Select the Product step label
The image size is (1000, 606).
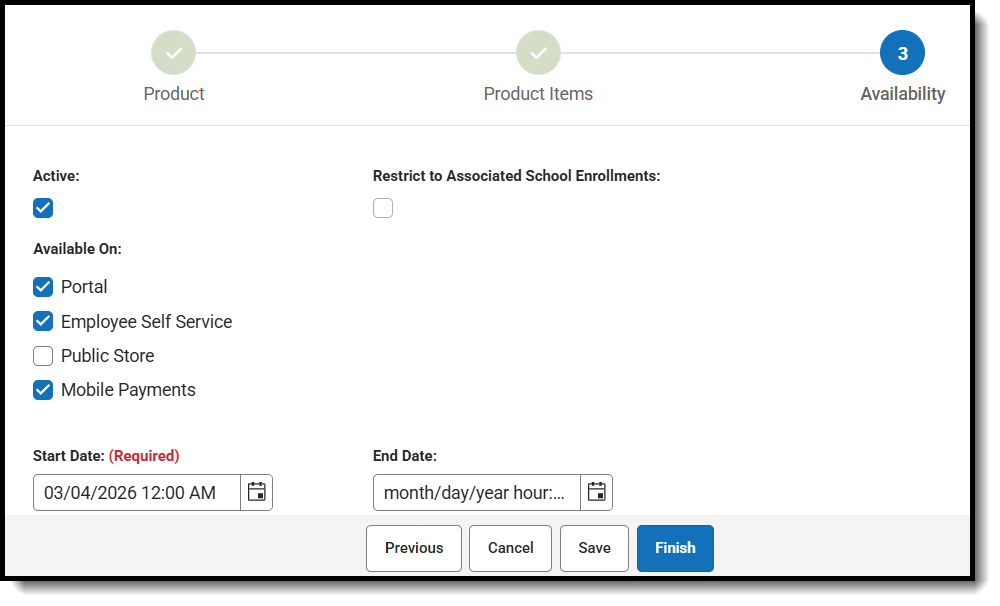(x=173, y=93)
